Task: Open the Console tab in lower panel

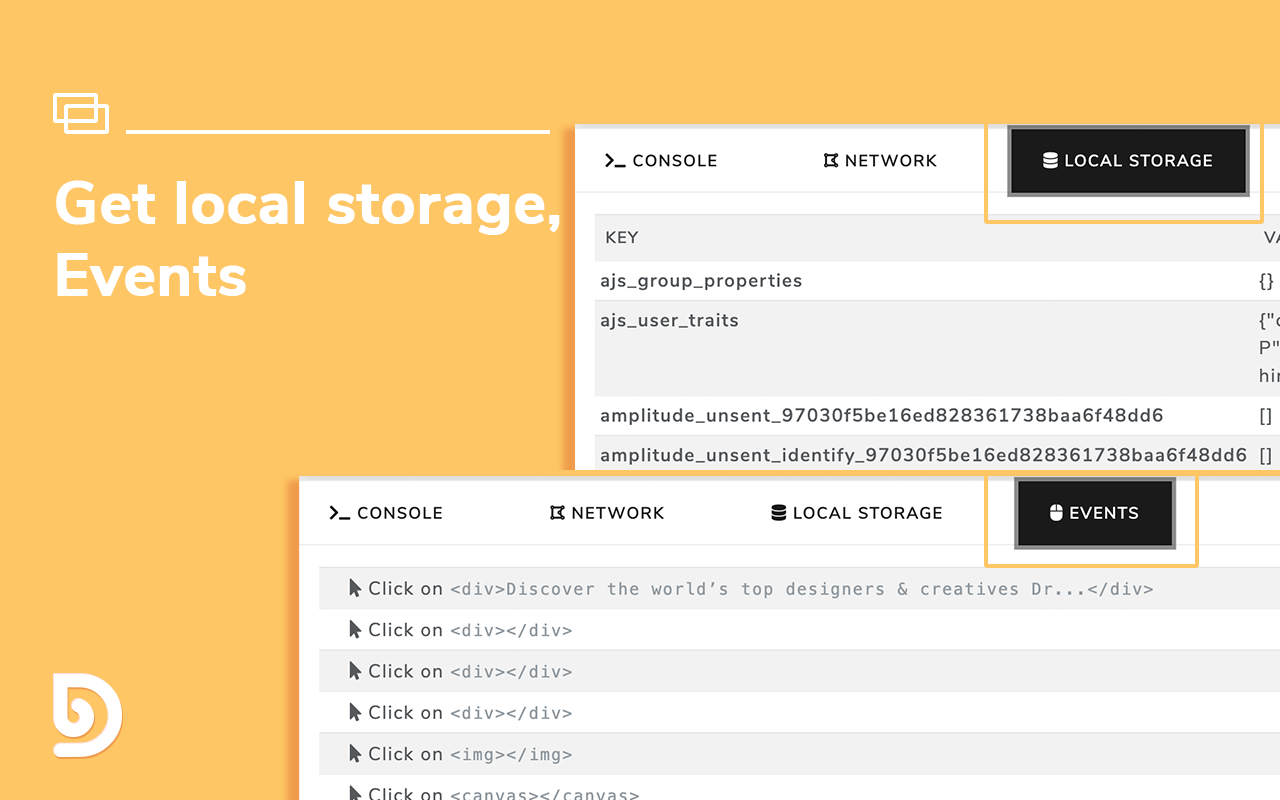Action: (386, 513)
